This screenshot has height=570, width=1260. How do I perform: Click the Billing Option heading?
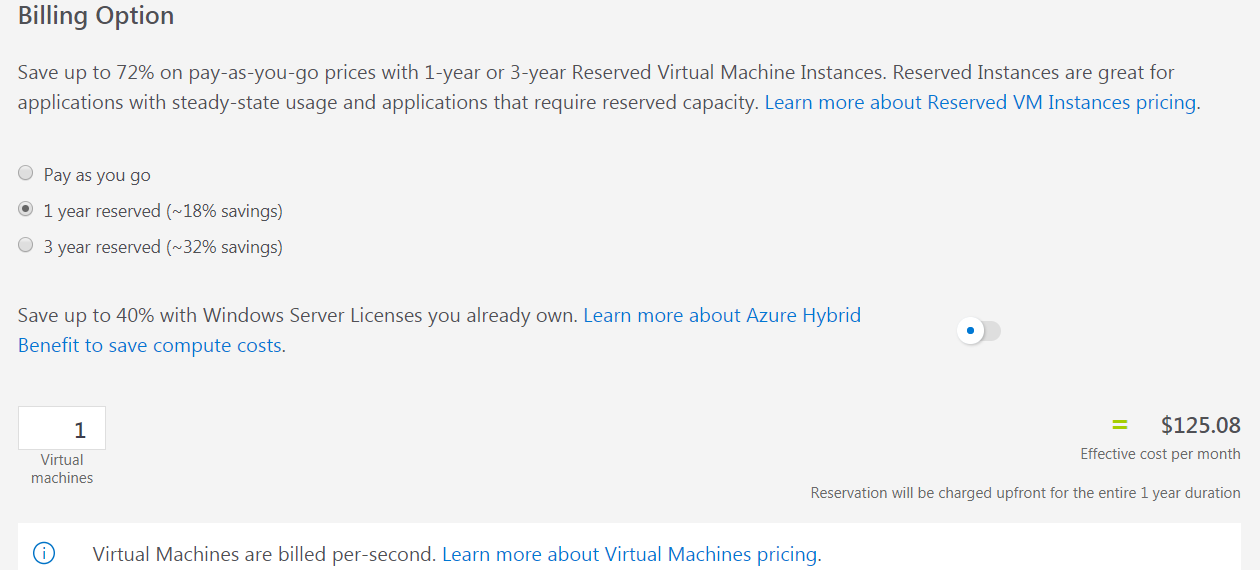coord(96,16)
